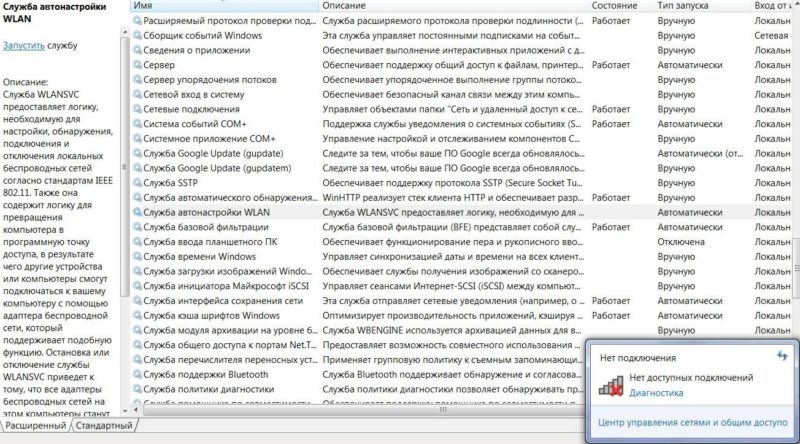
Task: Open Диагностика link in network popup
Action: click(656, 393)
